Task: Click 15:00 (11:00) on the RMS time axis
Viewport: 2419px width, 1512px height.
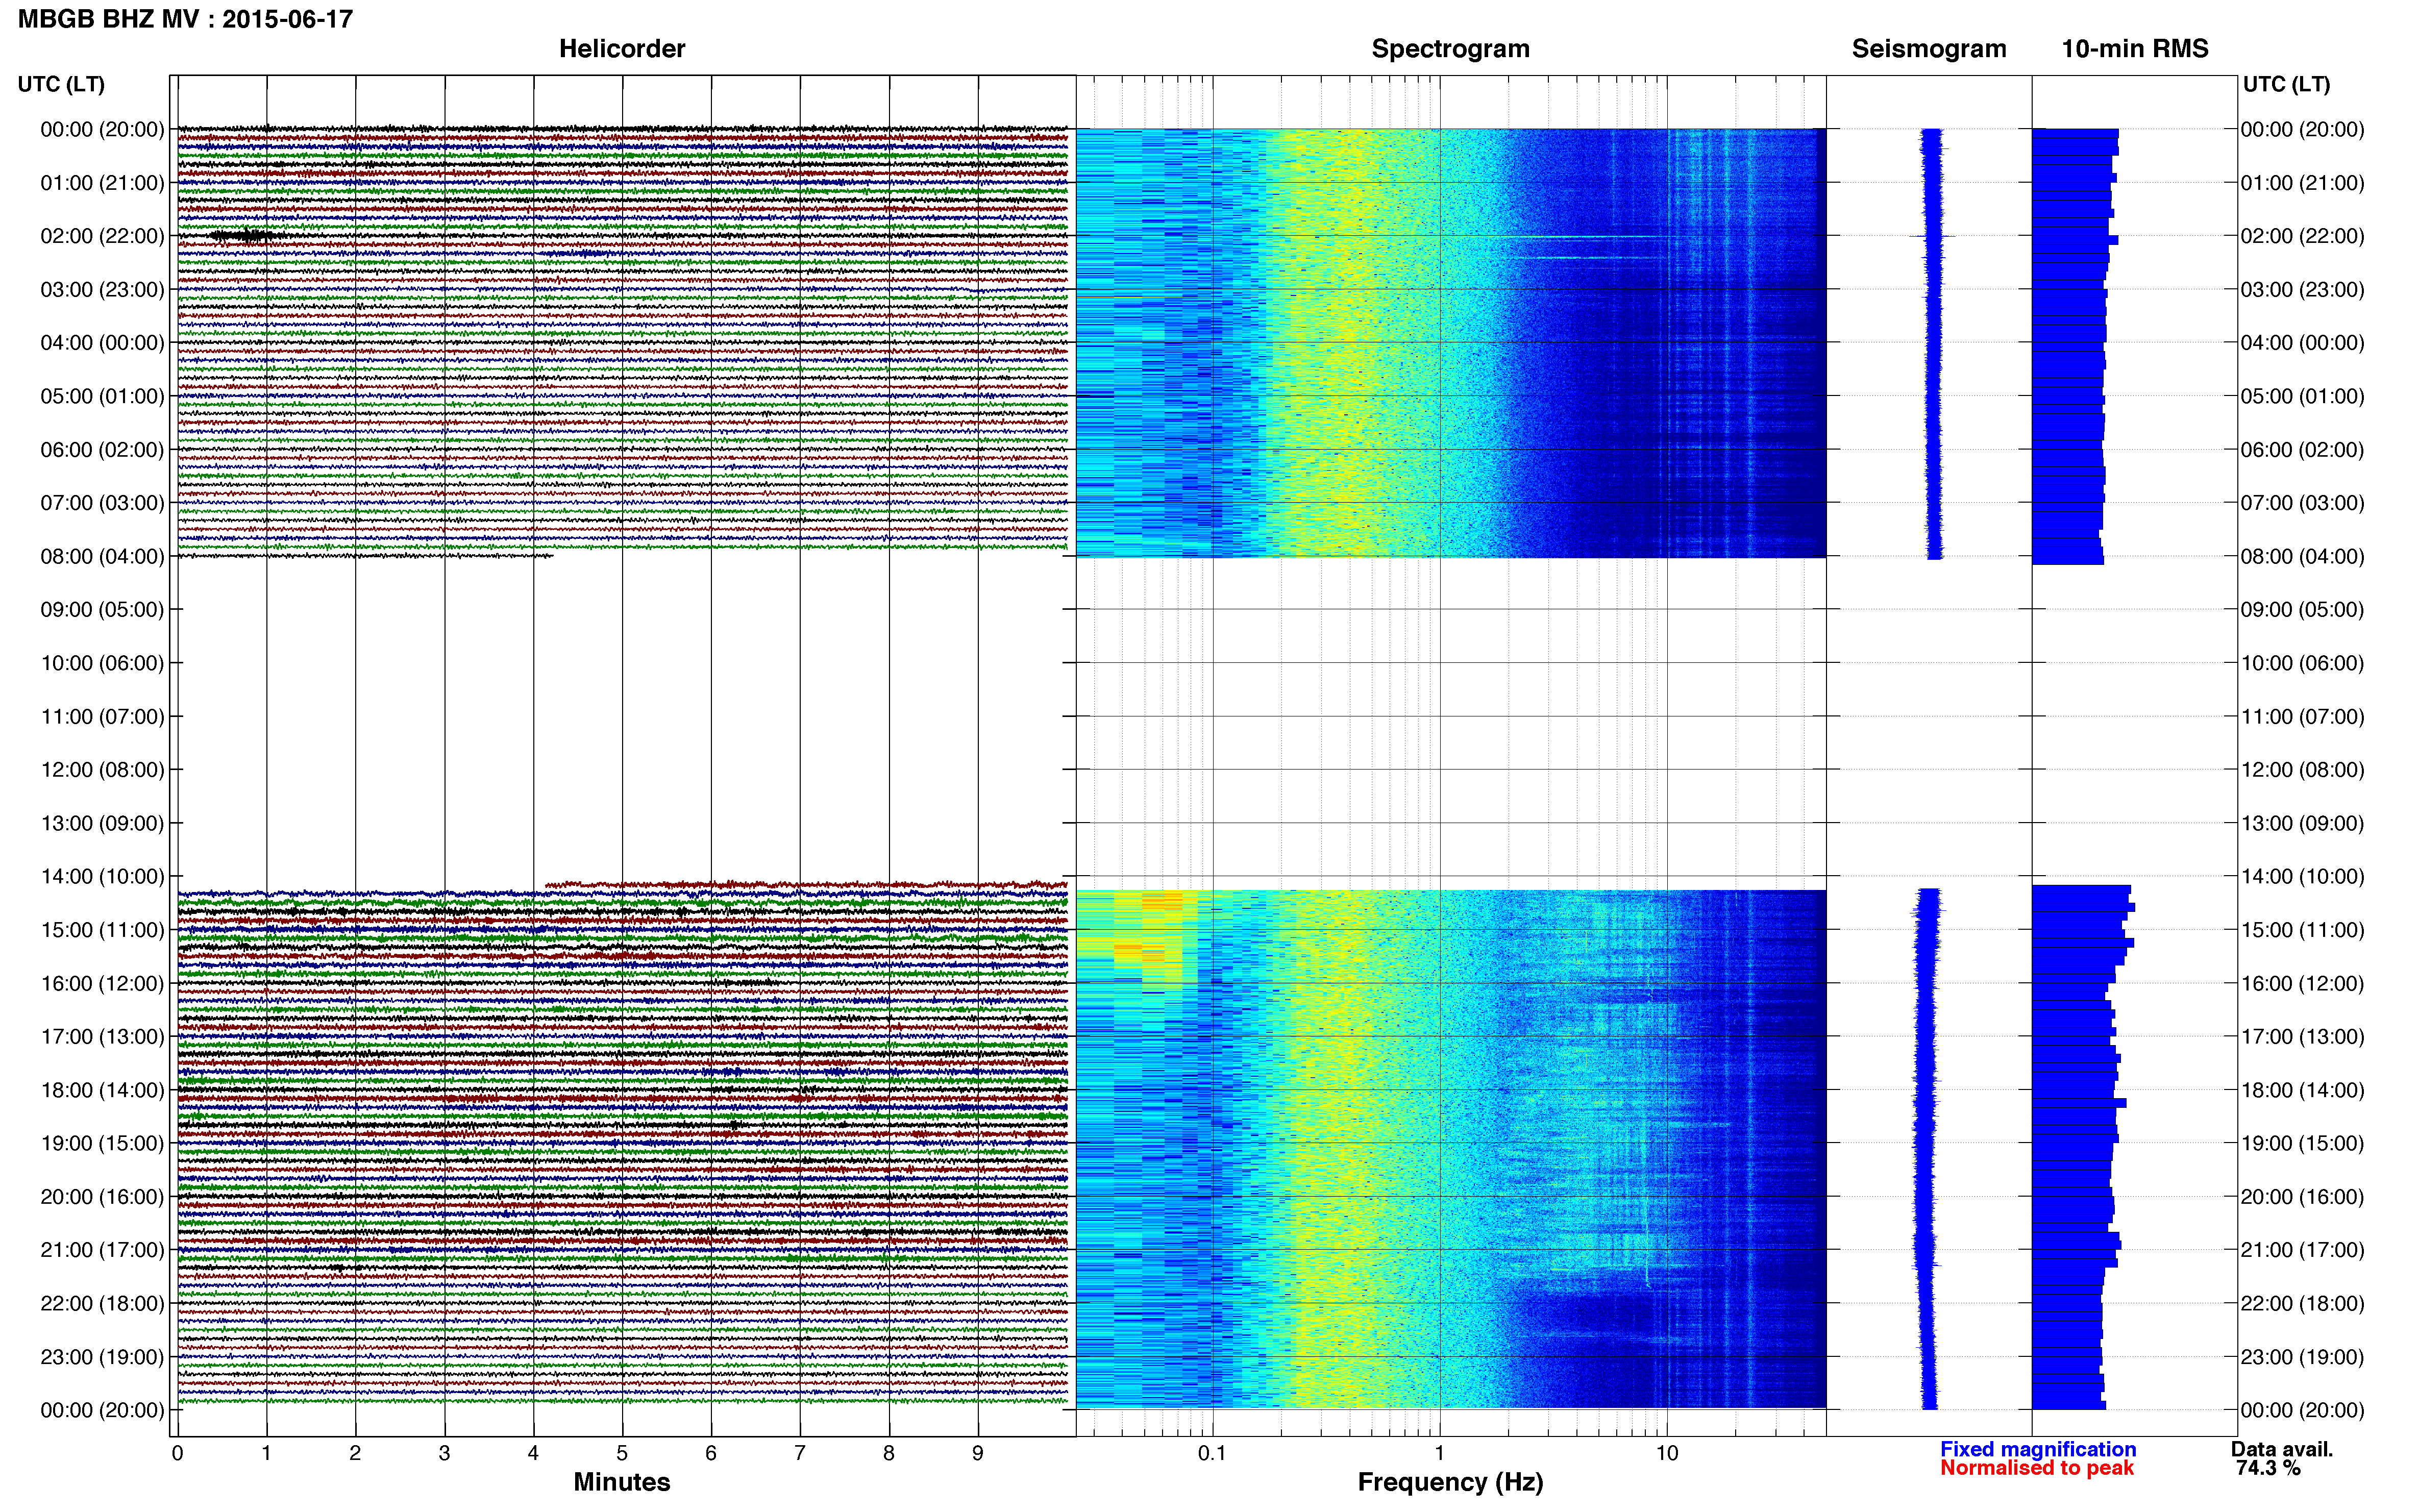Action: click(x=2302, y=930)
